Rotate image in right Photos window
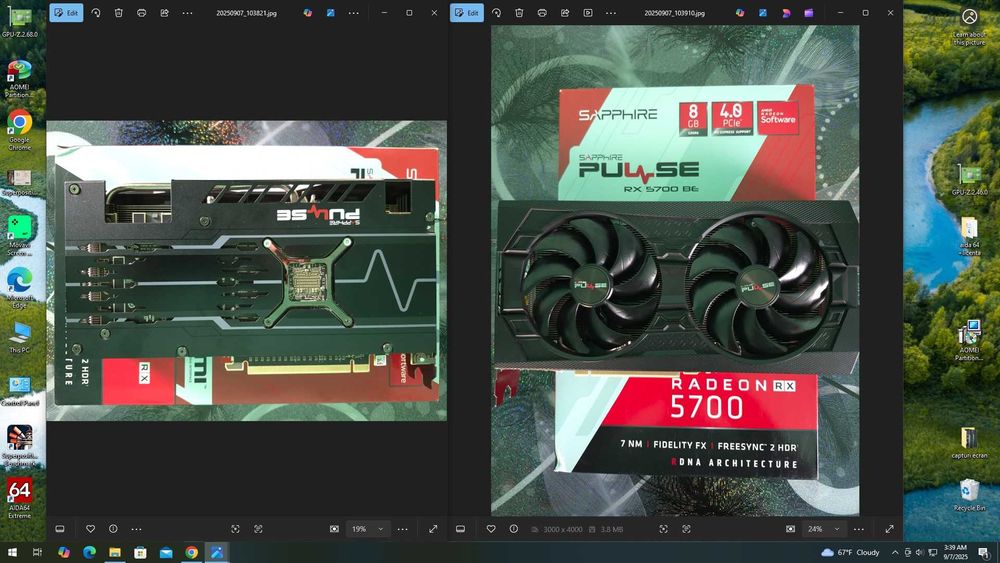 pyautogui.click(x=496, y=13)
